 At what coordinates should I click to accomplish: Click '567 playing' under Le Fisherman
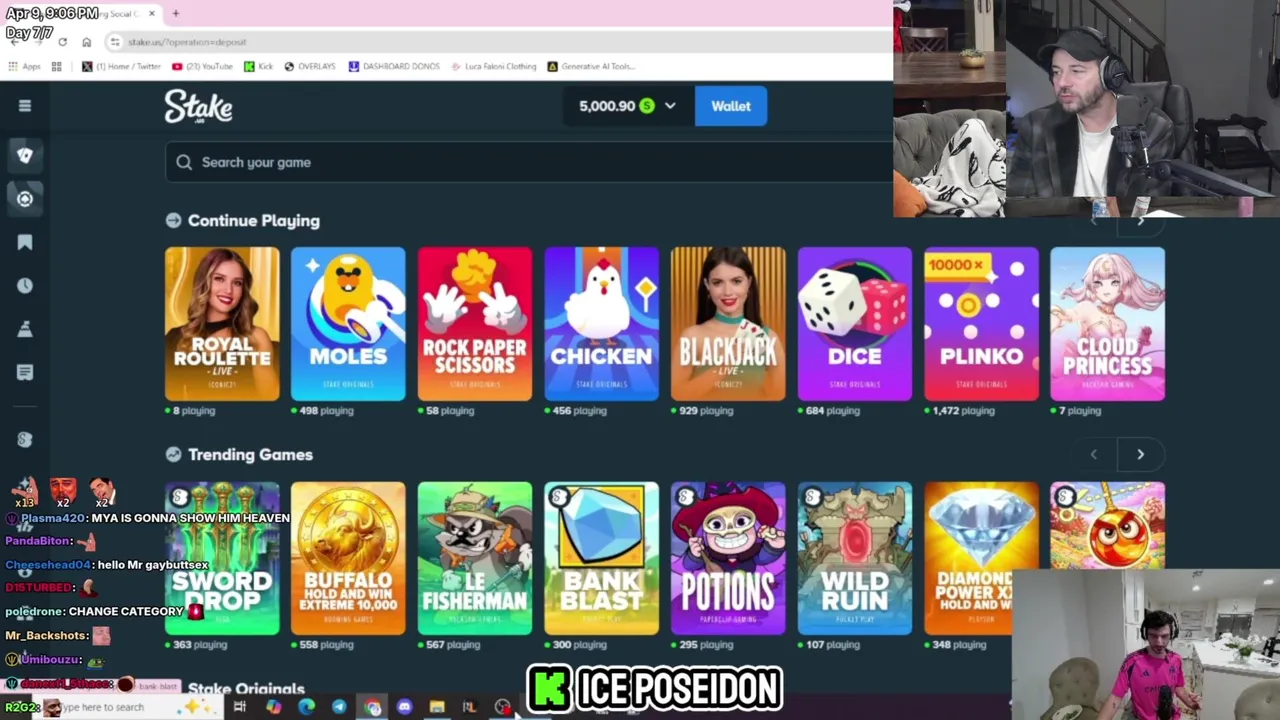pos(453,645)
